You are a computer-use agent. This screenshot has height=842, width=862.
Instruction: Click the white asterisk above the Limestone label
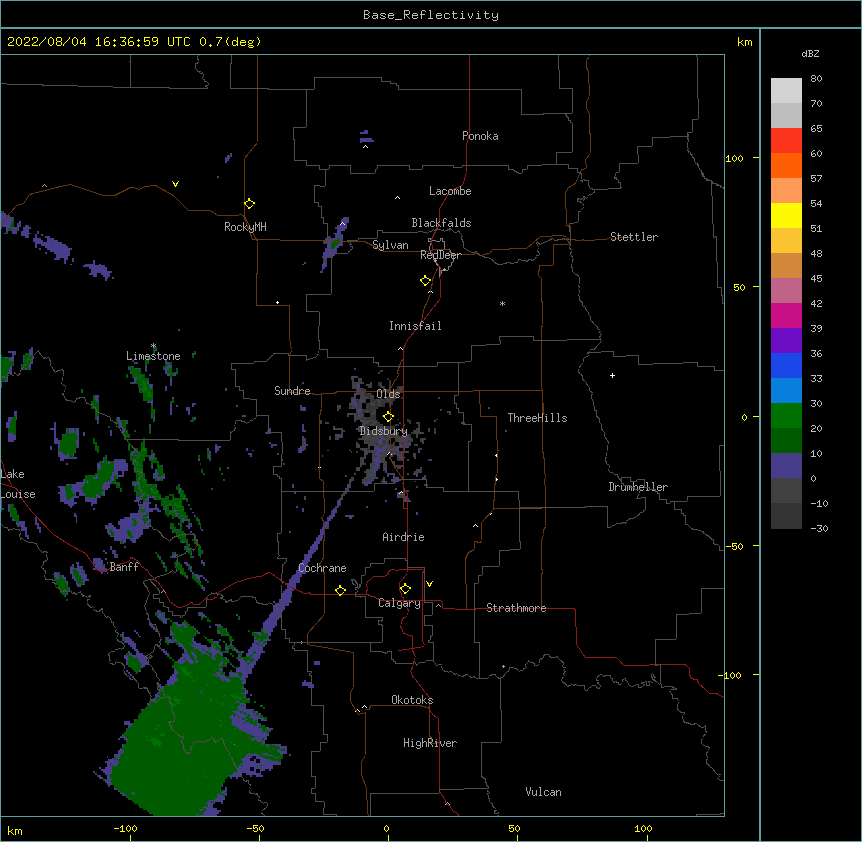[153, 346]
